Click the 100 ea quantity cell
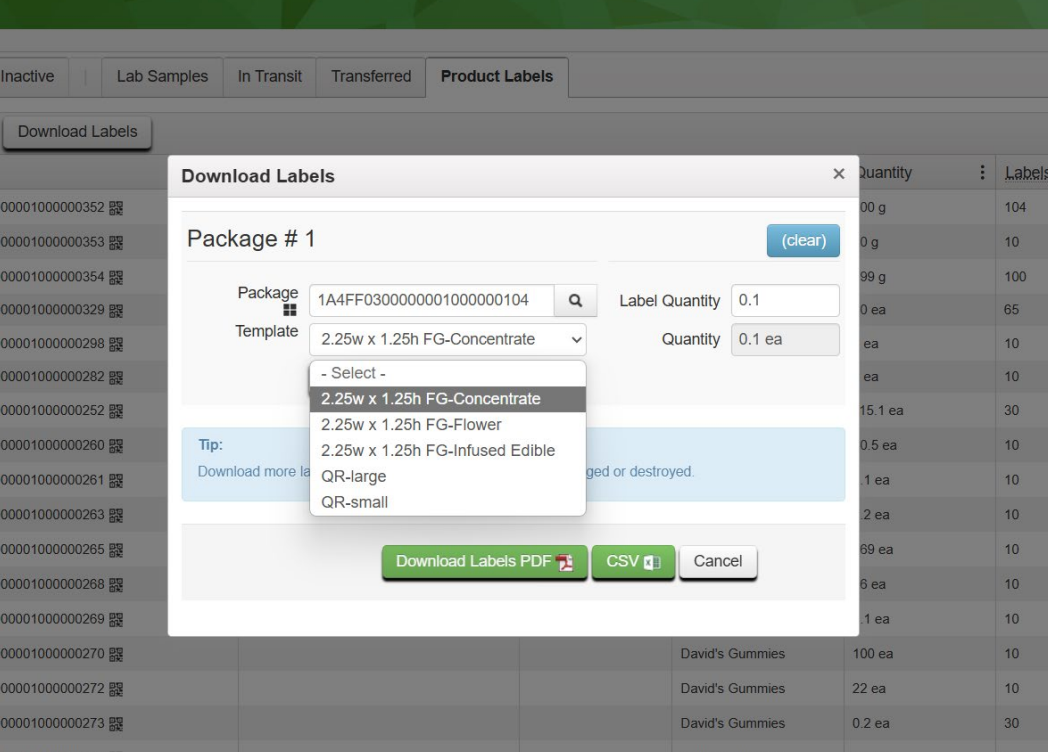Screen dimensions: 1048x752 (873, 654)
